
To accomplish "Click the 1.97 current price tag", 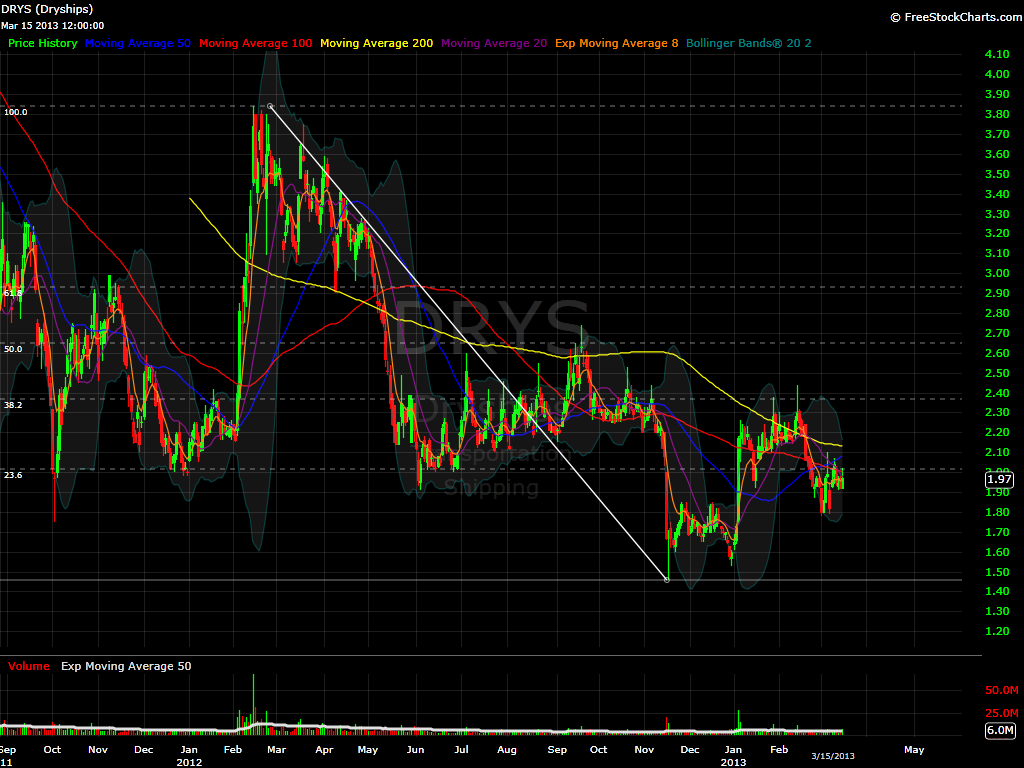I will [1000, 479].
